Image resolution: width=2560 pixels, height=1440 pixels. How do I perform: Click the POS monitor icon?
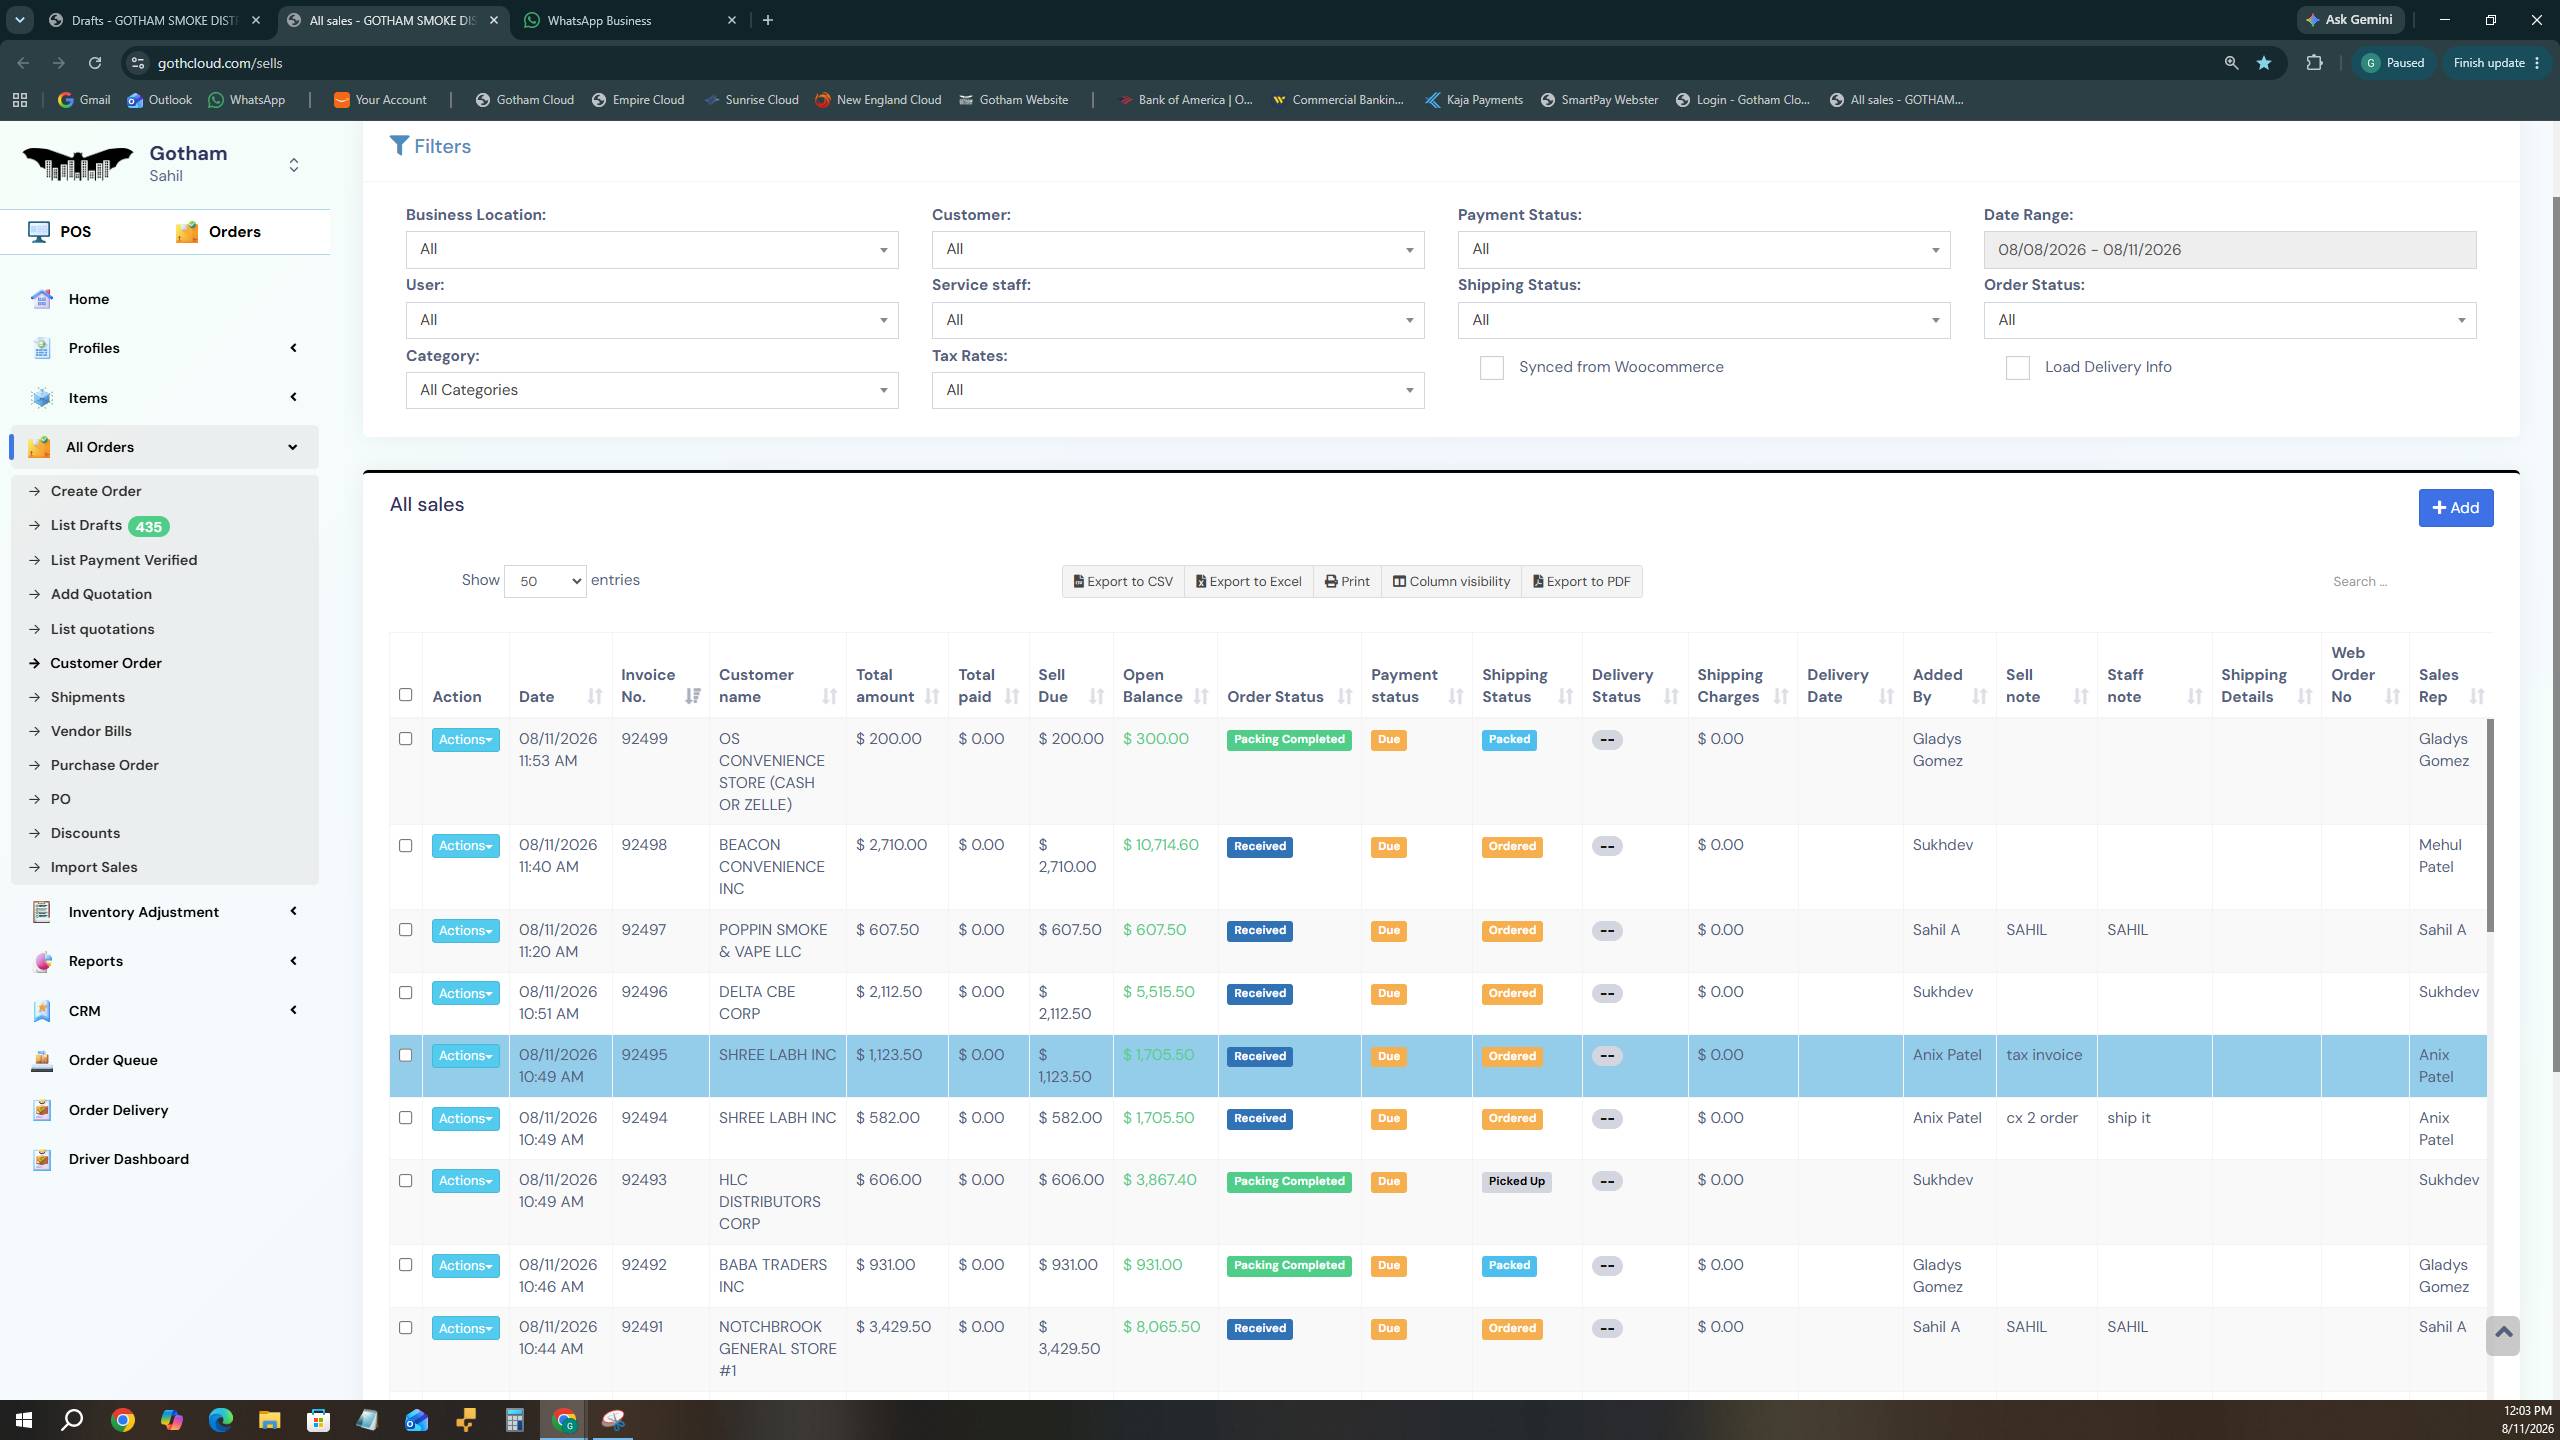click(39, 232)
